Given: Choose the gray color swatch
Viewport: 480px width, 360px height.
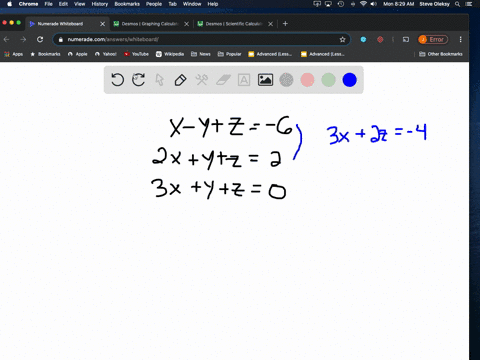Looking at the screenshot, I should point(286,80).
